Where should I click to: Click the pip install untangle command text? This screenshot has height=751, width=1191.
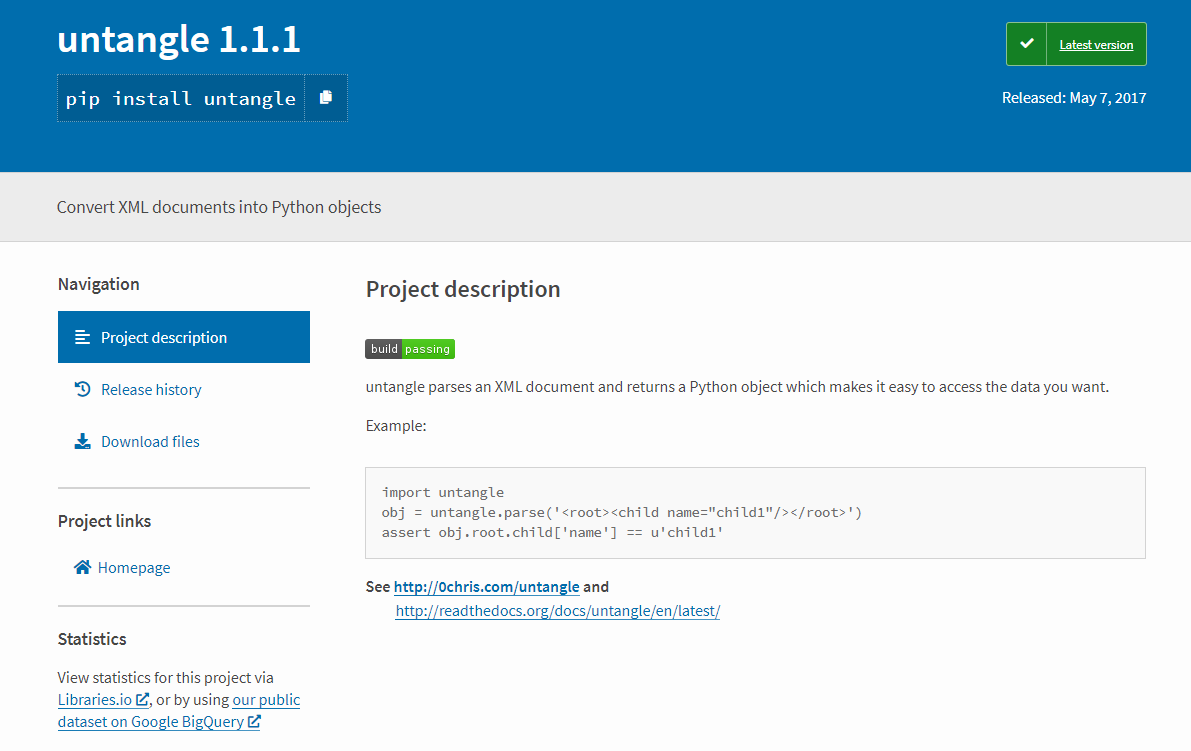coord(181,99)
